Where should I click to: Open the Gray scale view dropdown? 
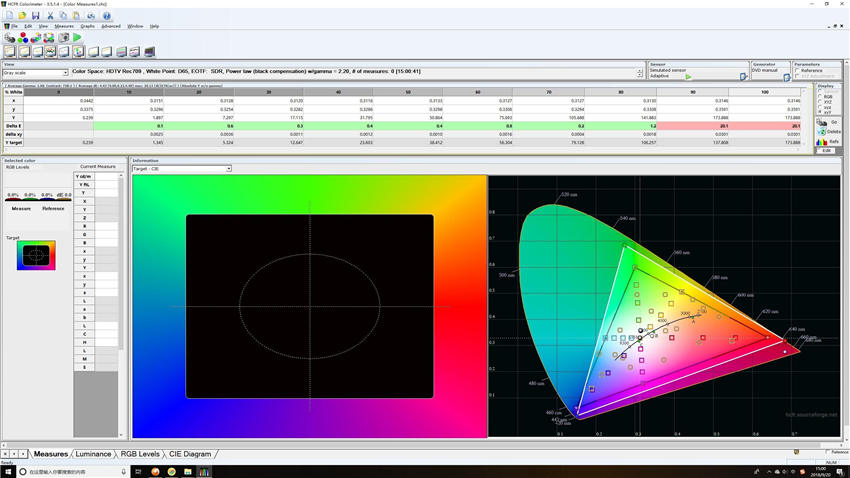click(x=64, y=73)
